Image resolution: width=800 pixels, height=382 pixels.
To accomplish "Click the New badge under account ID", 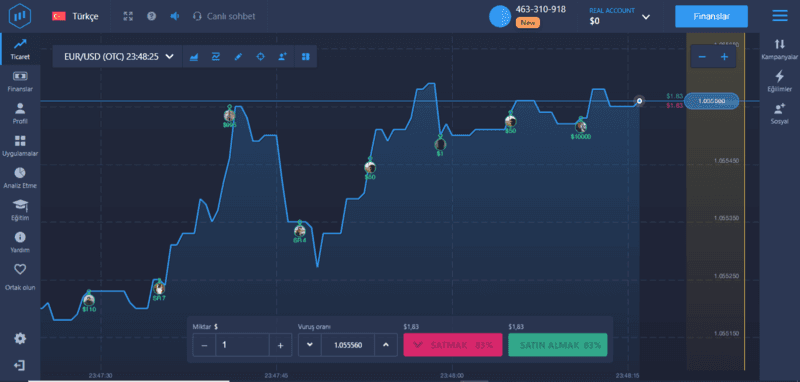I will pyautogui.click(x=528, y=22).
